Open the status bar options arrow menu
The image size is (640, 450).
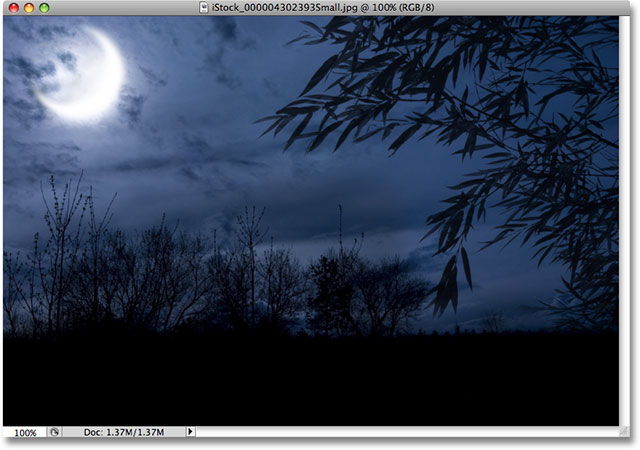click(191, 432)
